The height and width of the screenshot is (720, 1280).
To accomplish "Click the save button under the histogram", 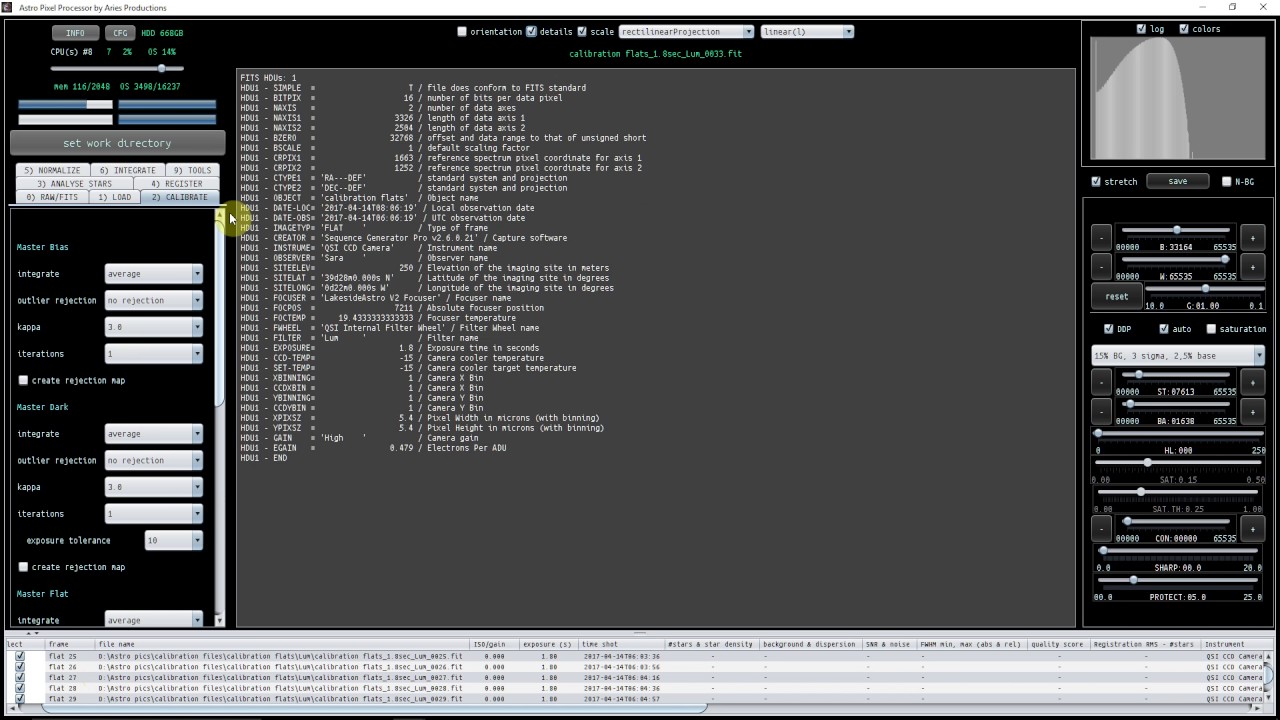I will pos(1178,182).
